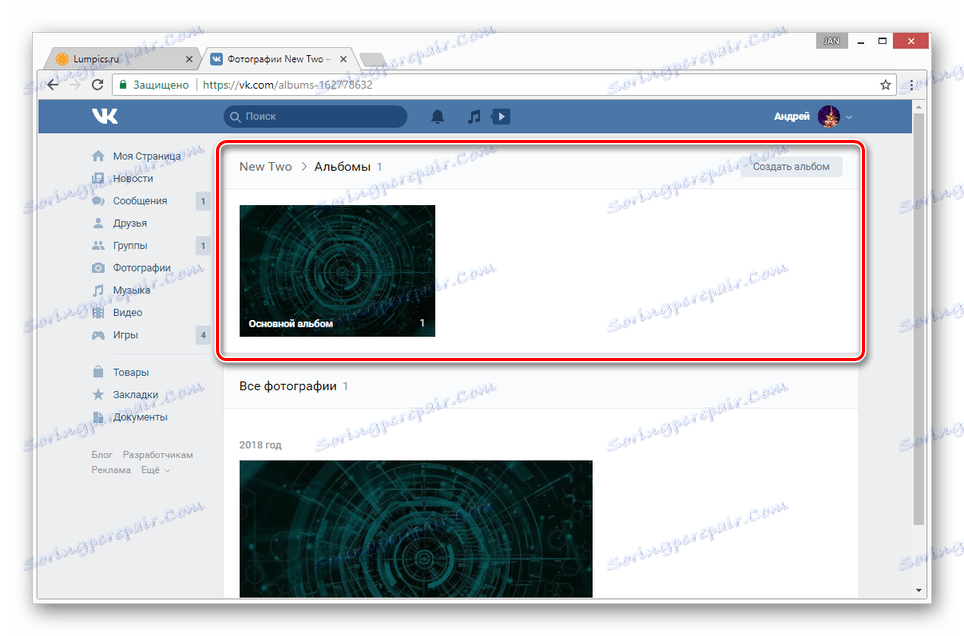The image size is (964, 636).
Task: Click the Закладки star icon
Action: 98,394
